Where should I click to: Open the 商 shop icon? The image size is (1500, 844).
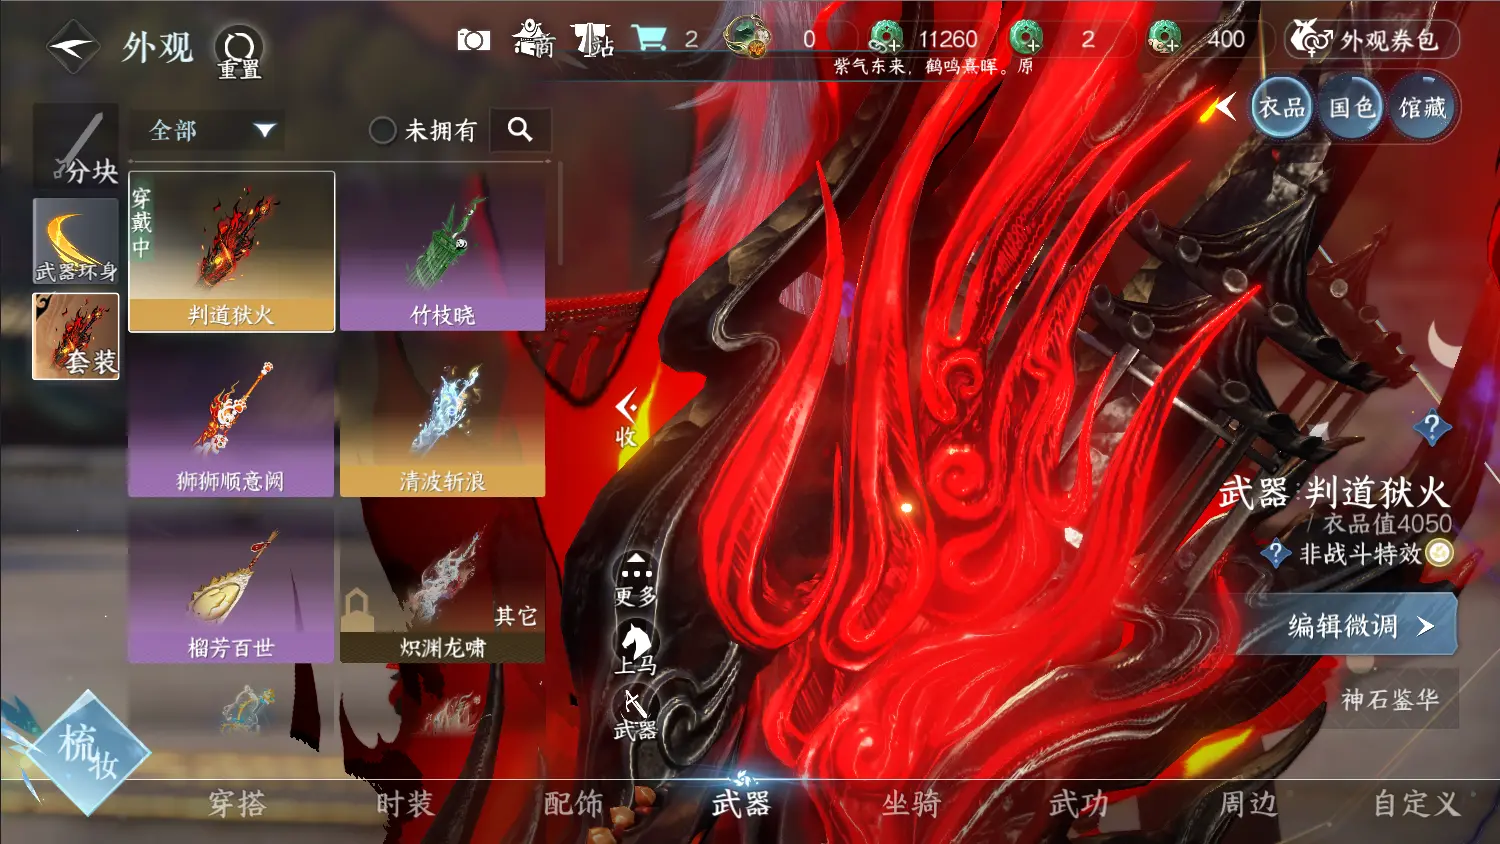(x=533, y=39)
